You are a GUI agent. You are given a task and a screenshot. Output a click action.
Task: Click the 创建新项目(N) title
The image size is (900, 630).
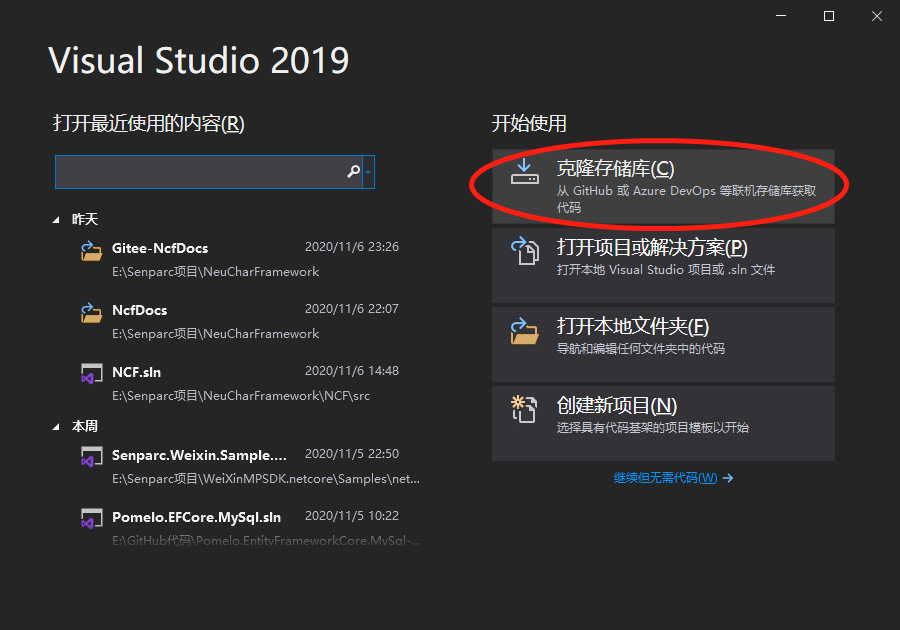pos(616,406)
